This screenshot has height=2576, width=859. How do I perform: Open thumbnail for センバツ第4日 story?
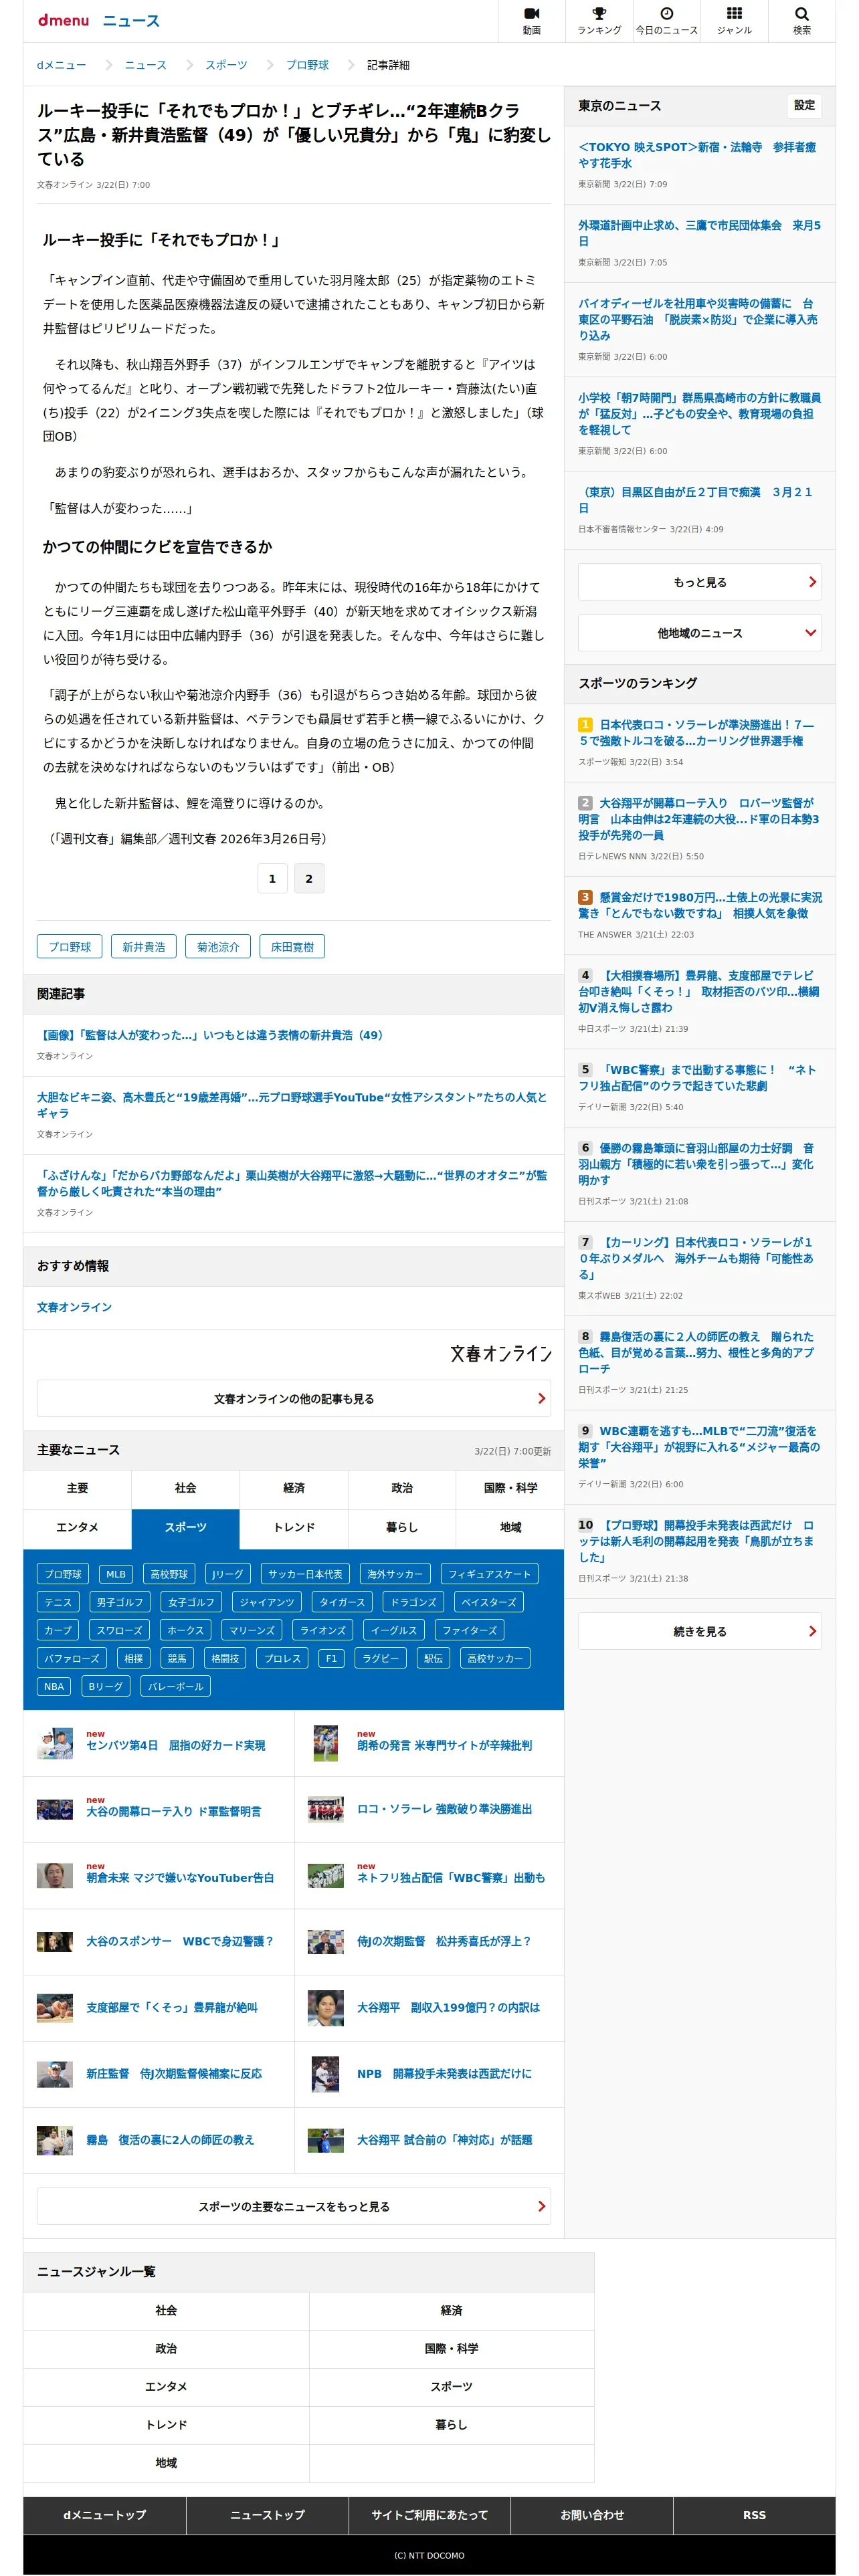tap(55, 1743)
